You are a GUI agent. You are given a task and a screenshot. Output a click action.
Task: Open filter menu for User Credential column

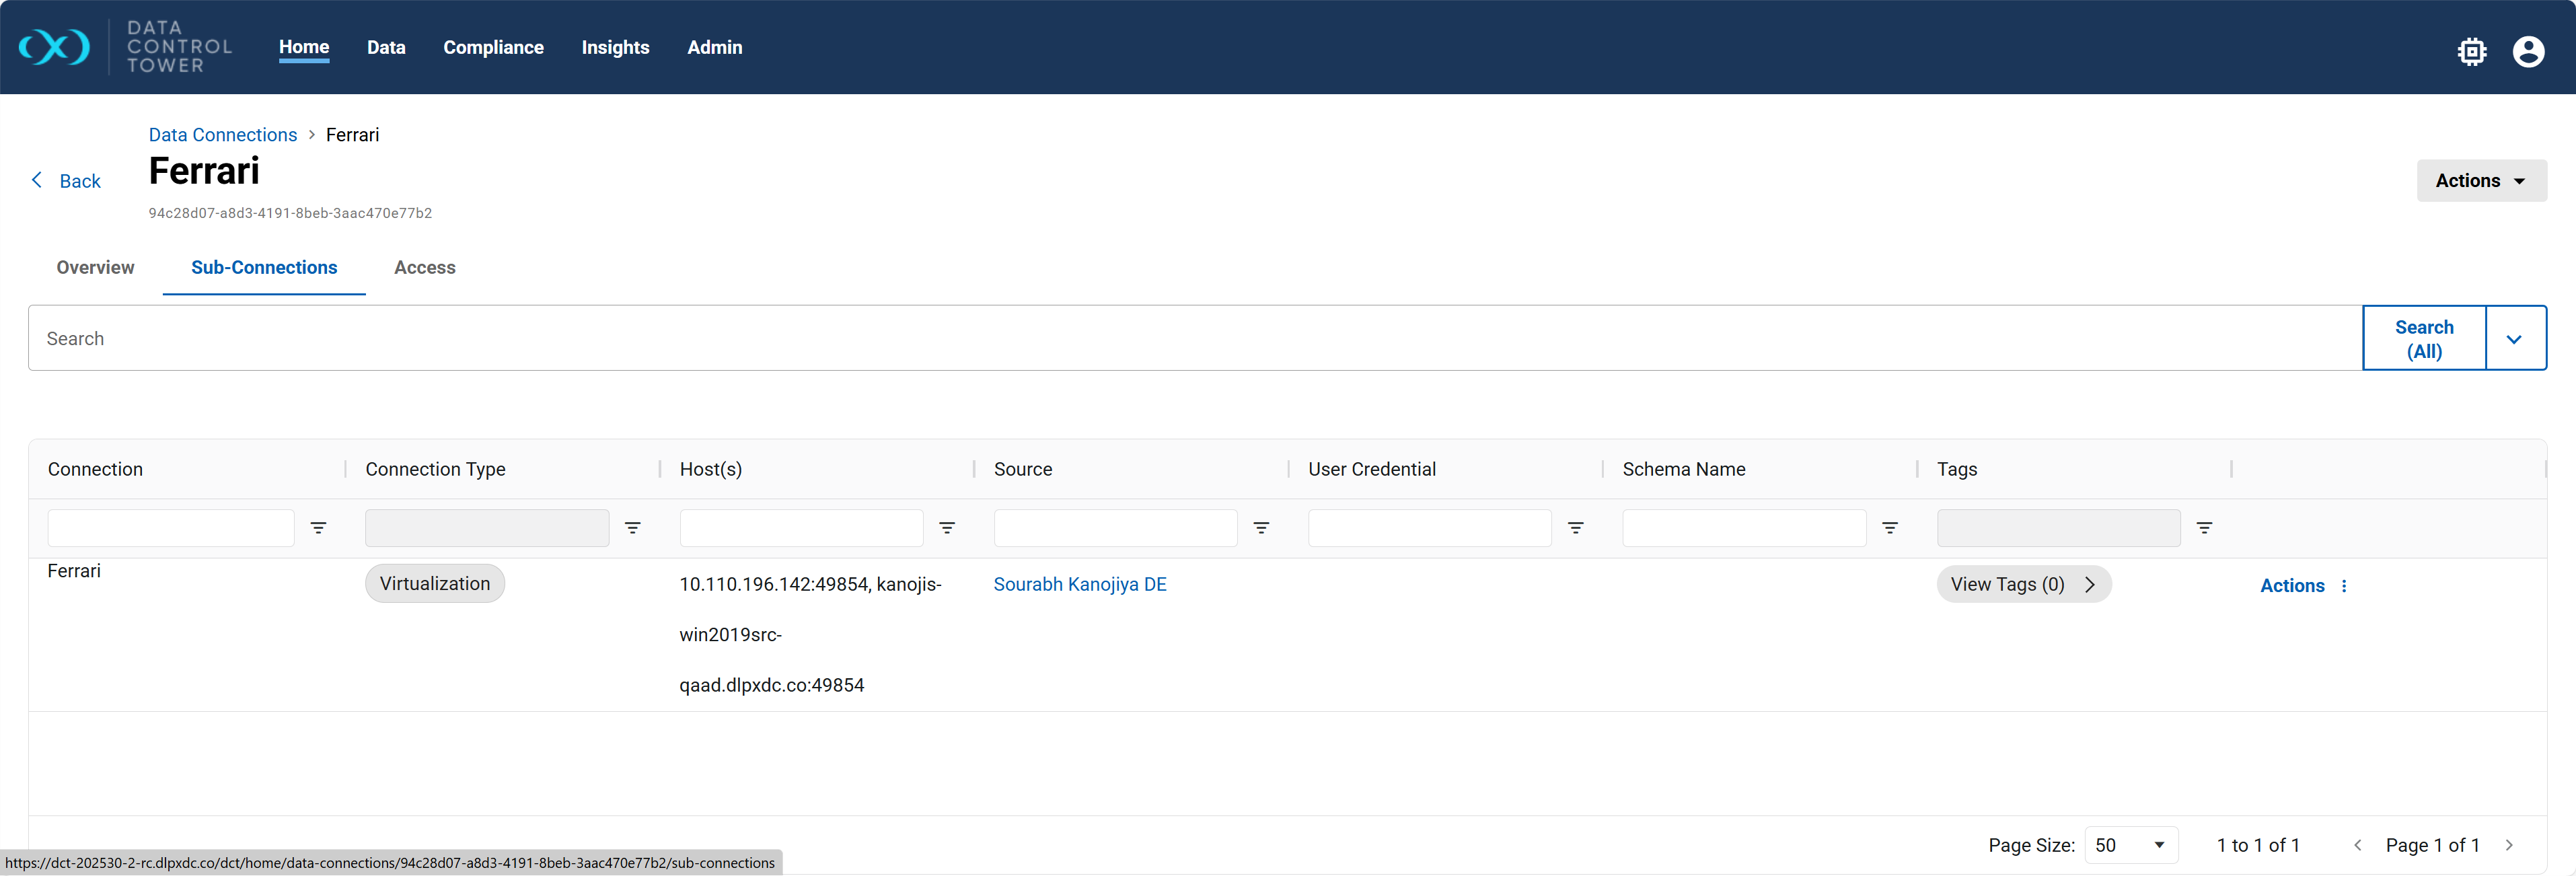click(x=1576, y=528)
